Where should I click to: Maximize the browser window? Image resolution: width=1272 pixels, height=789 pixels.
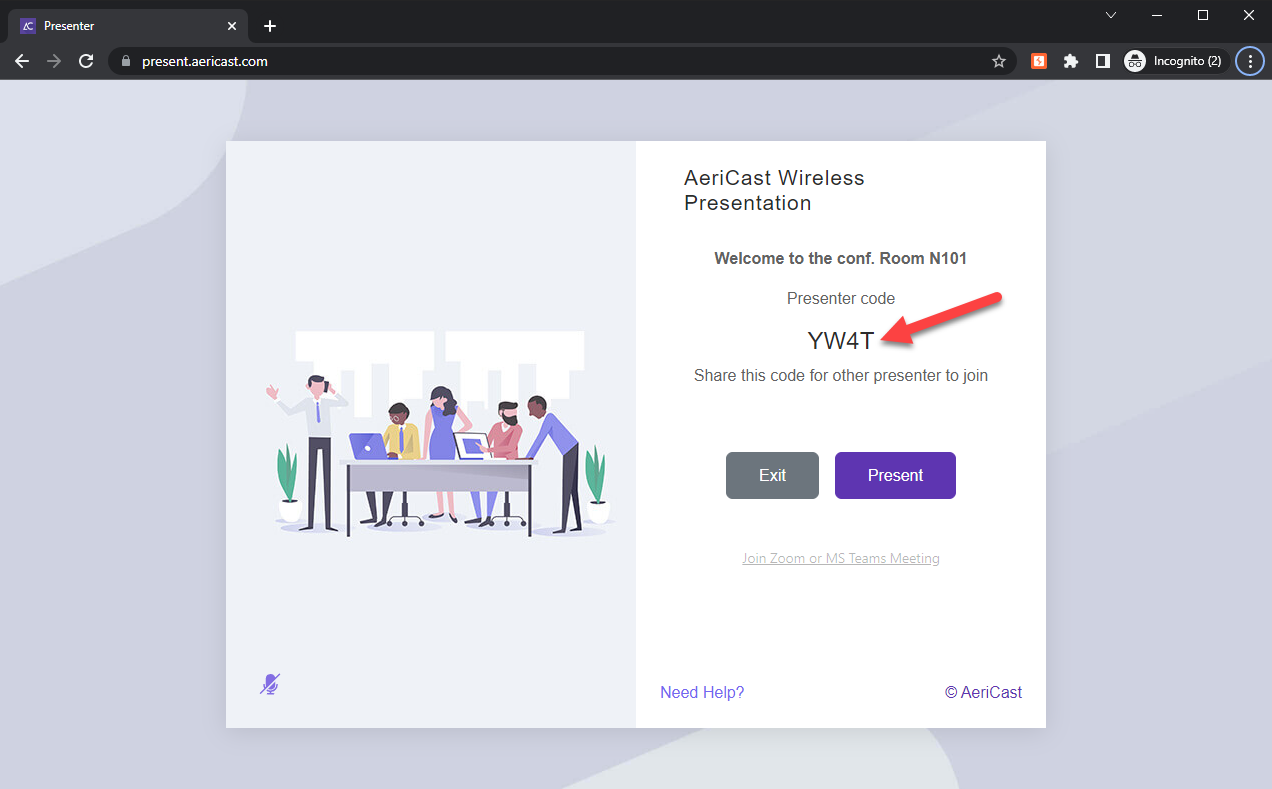point(1203,15)
